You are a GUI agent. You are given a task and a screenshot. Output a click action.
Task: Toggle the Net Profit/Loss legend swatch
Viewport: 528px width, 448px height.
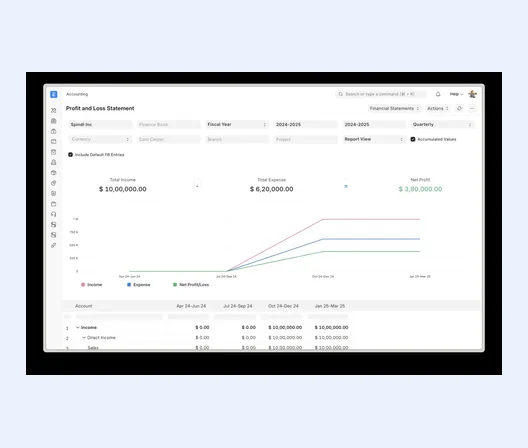(x=175, y=285)
